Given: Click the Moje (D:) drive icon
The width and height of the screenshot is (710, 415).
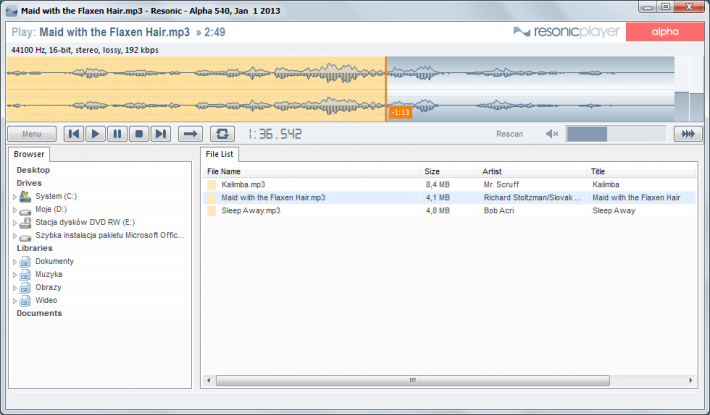Looking at the screenshot, I should (x=25, y=210).
